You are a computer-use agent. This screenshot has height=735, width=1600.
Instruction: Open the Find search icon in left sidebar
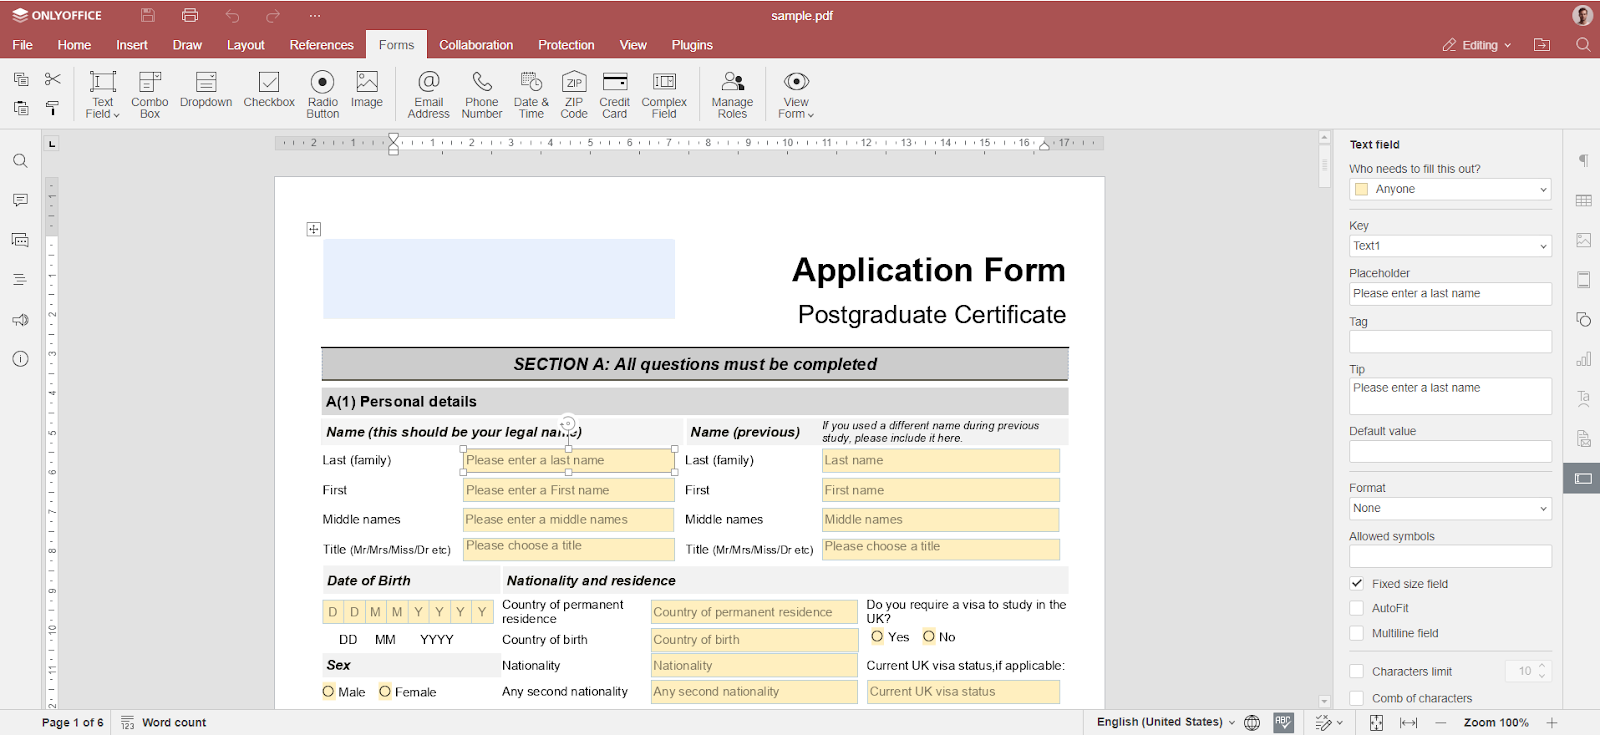[x=20, y=161]
